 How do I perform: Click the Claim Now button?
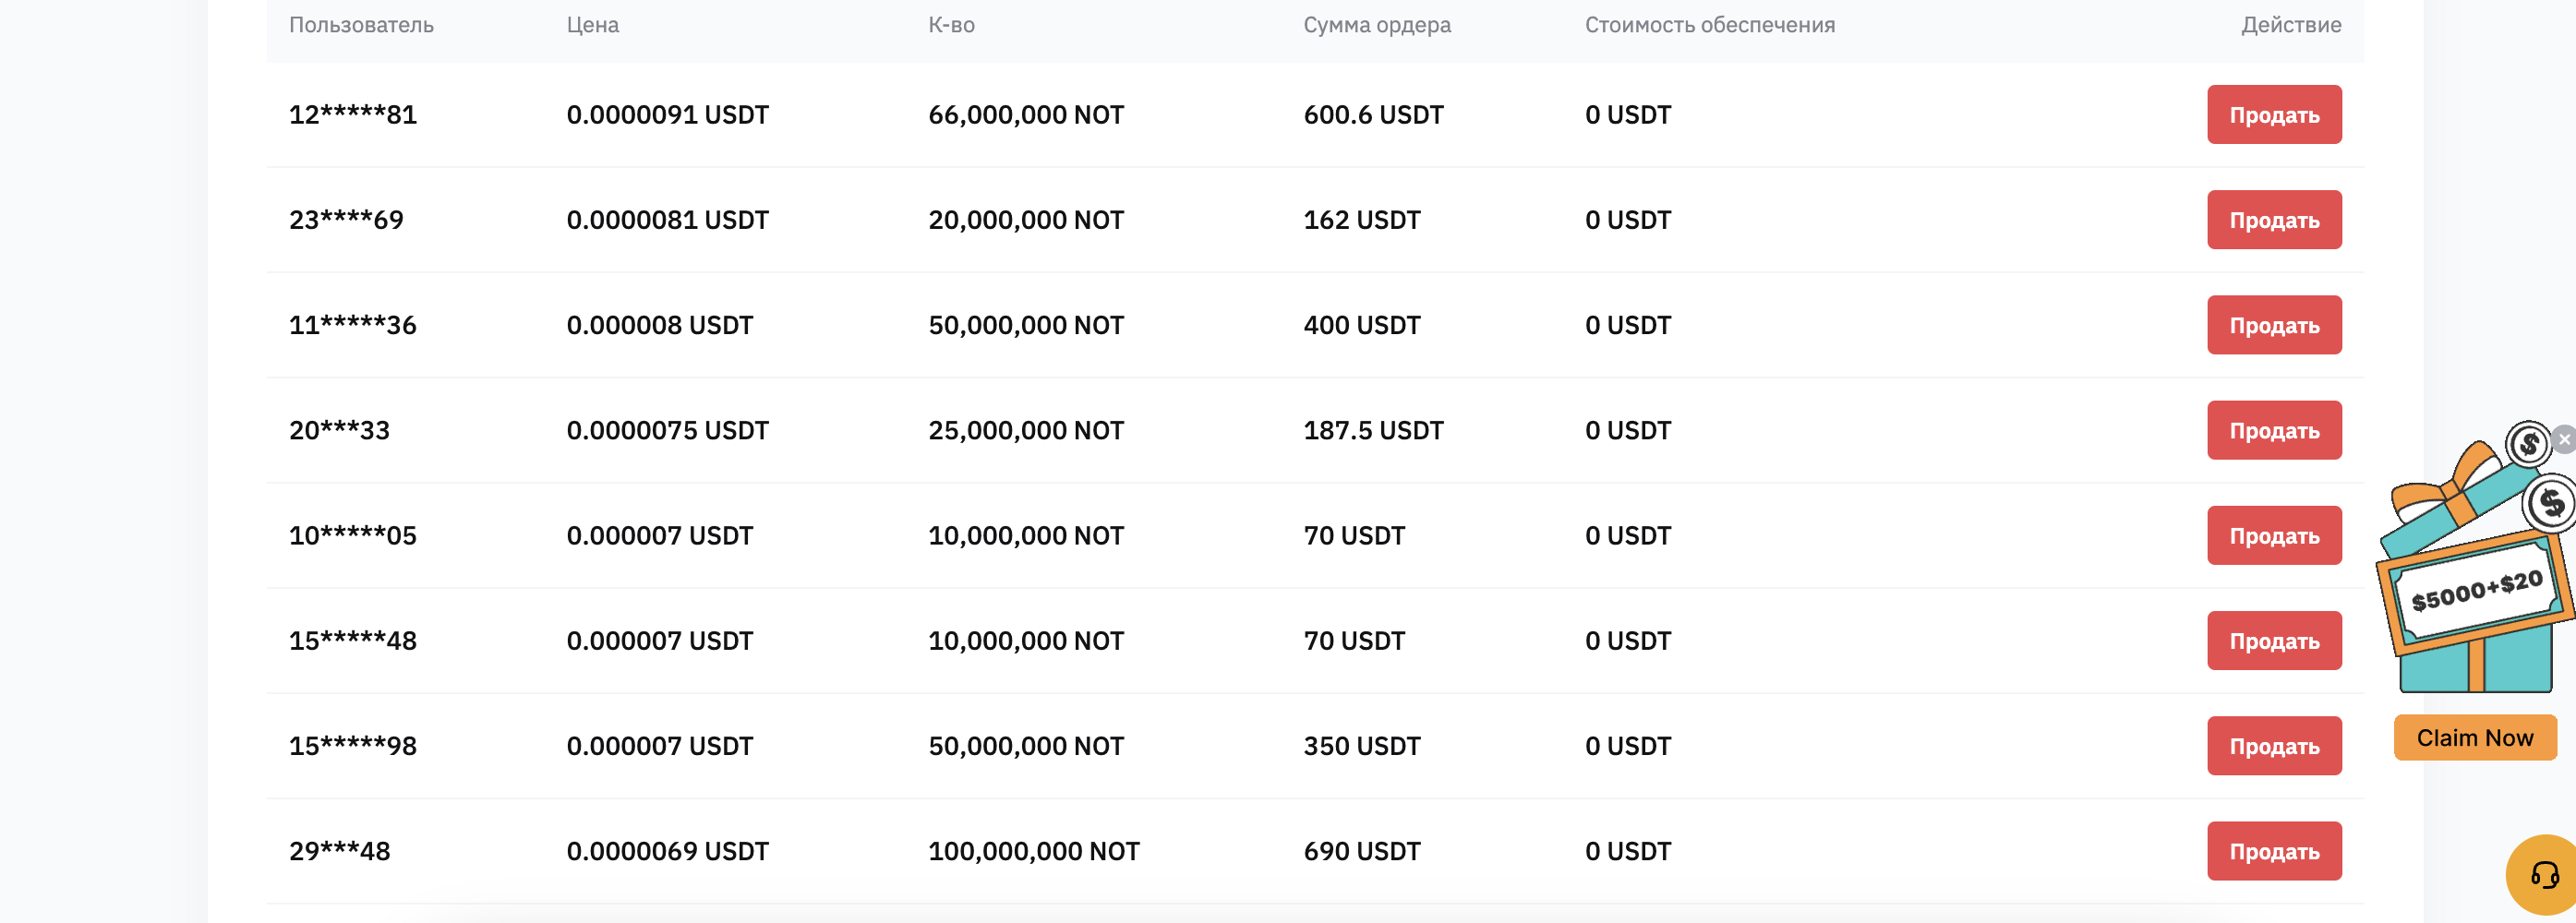(x=2475, y=738)
